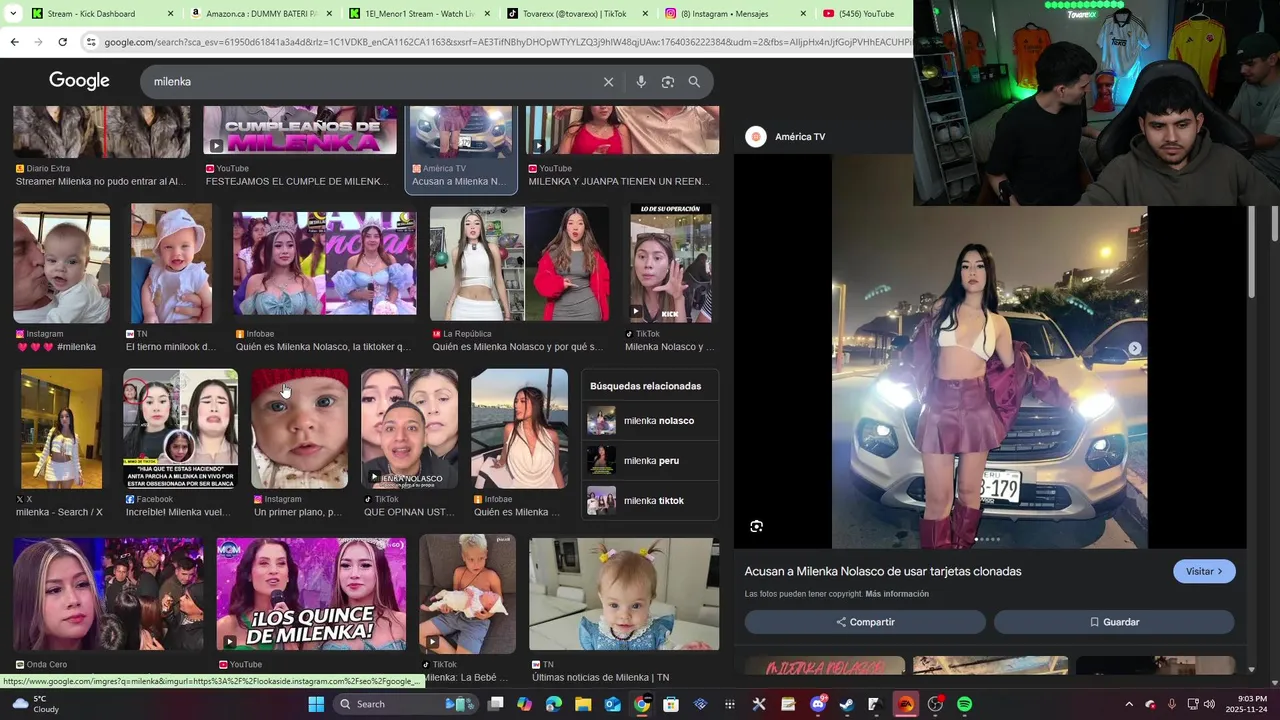This screenshot has width=1280, height=720.
Task: Start voice search with the microphone icon
Action: tap(641, 82)
